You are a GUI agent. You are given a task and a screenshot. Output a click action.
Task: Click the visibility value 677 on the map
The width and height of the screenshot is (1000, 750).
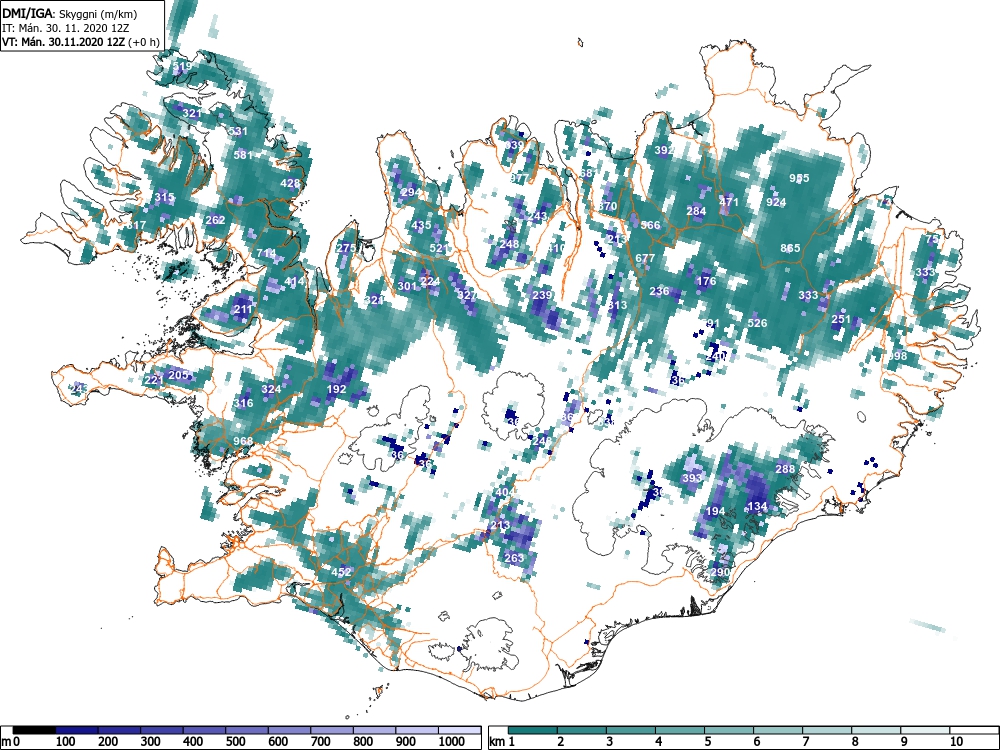point(645,258)
